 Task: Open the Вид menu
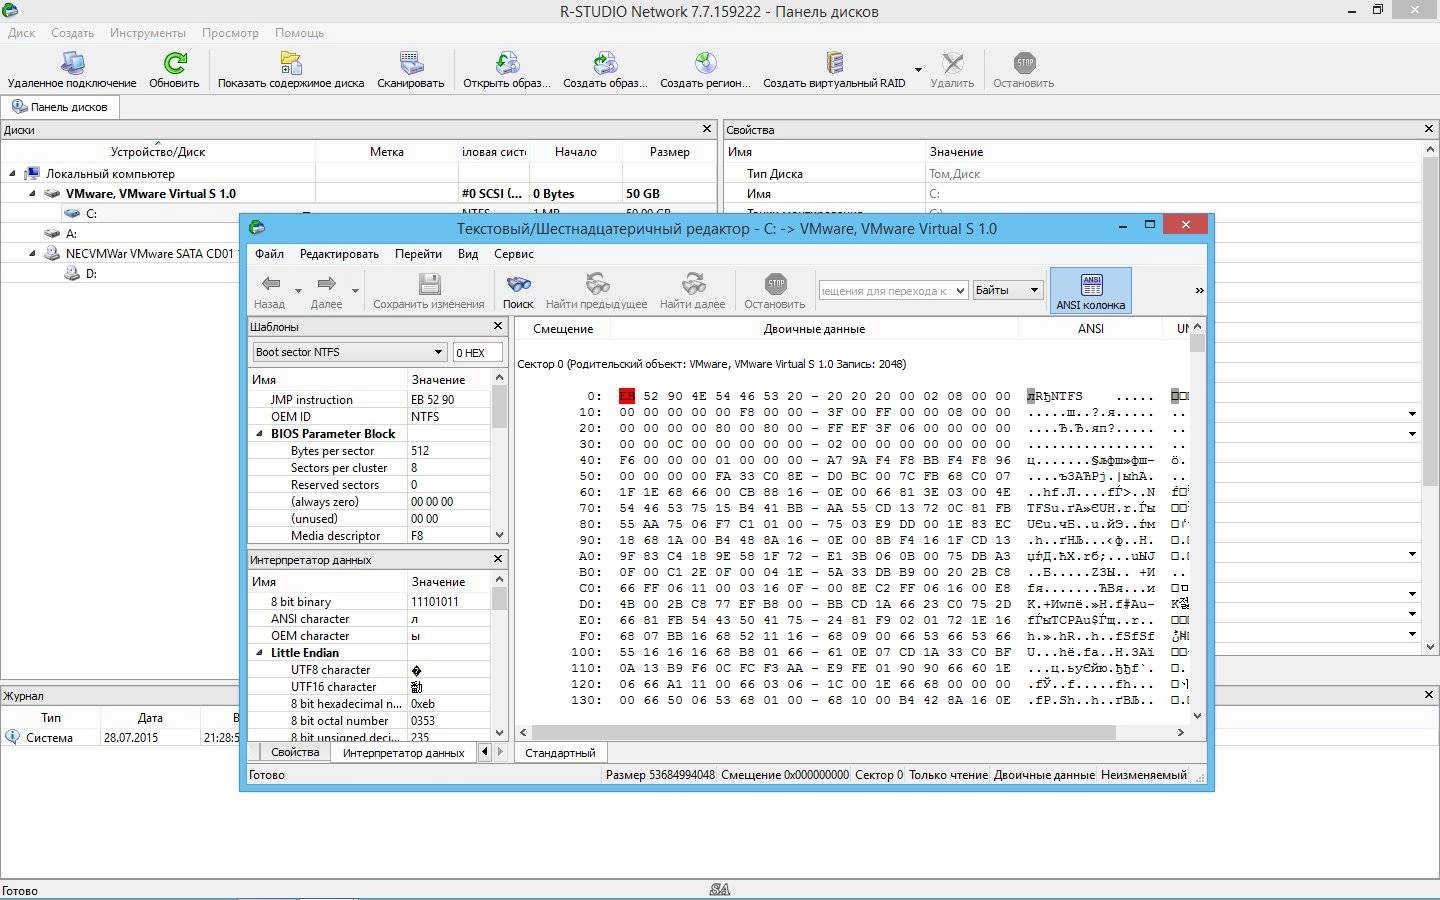tap(468, 254)
